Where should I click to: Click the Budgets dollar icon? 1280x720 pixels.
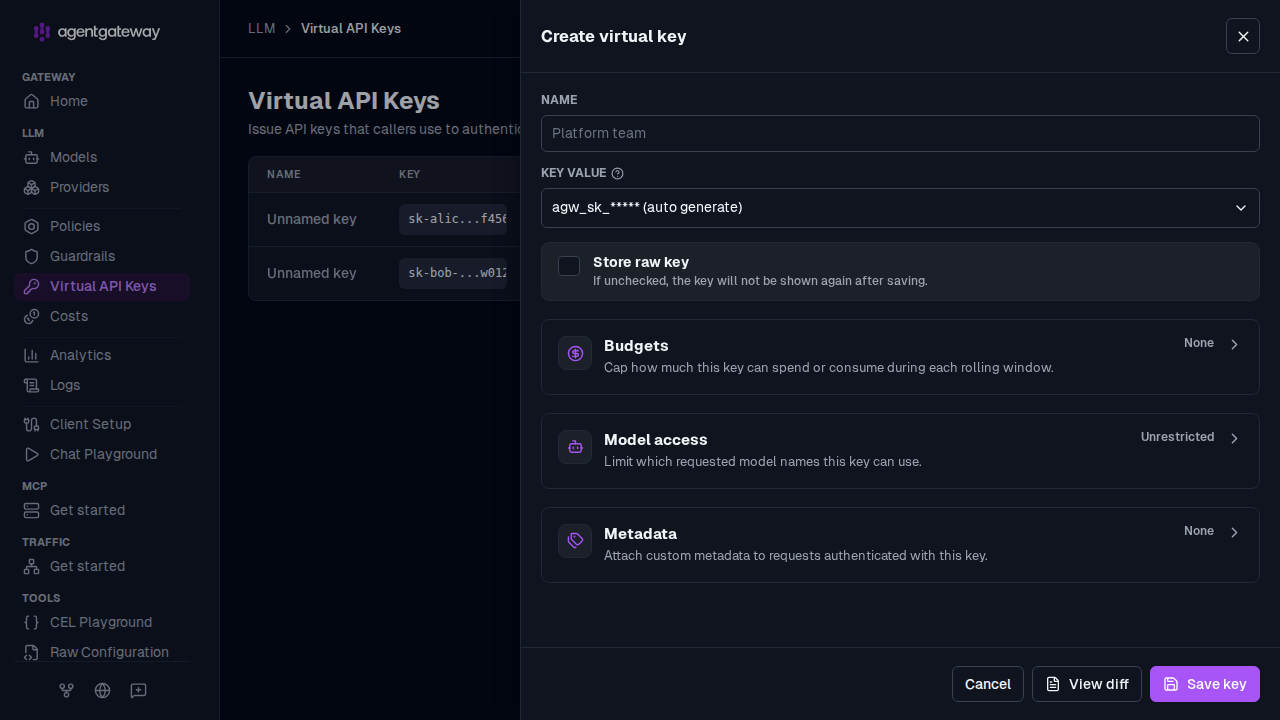[x=575, y=353]
